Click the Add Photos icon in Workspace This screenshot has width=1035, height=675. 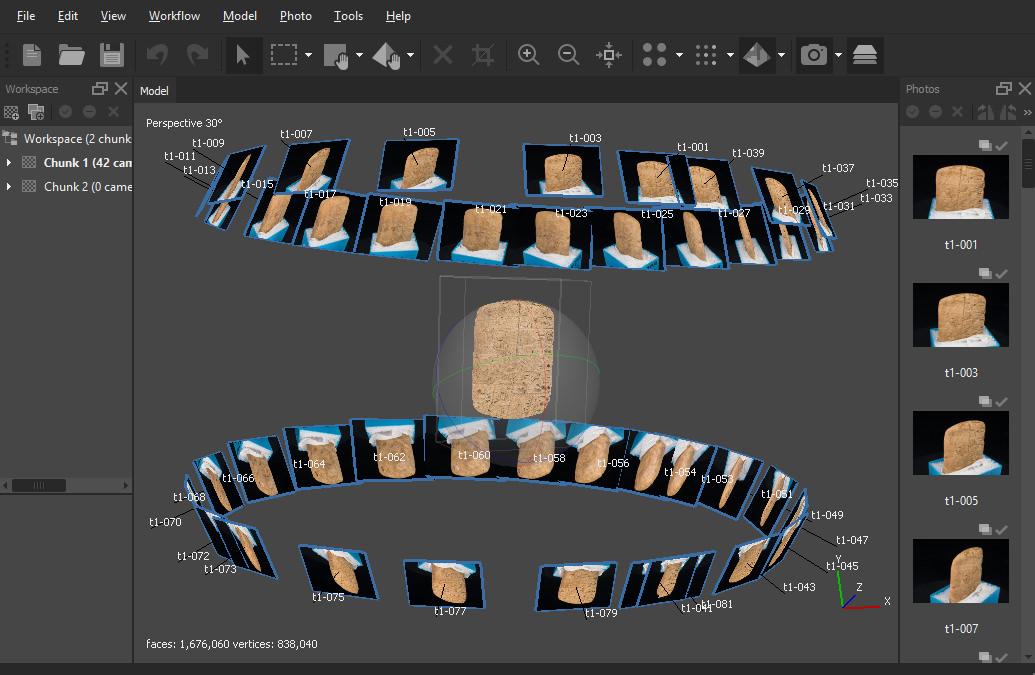click(x=36, y=112)
